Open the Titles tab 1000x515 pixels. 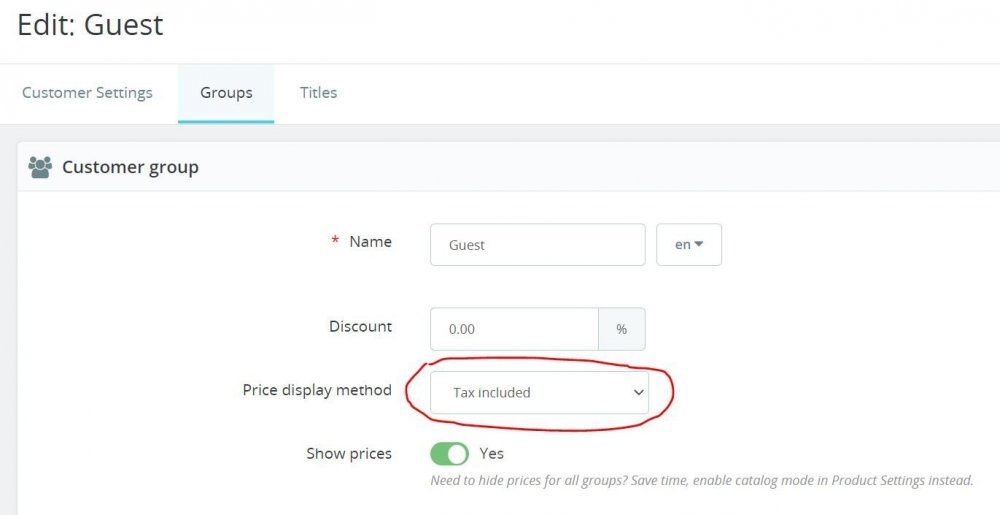pyautogui.click(x=318, y=93)
